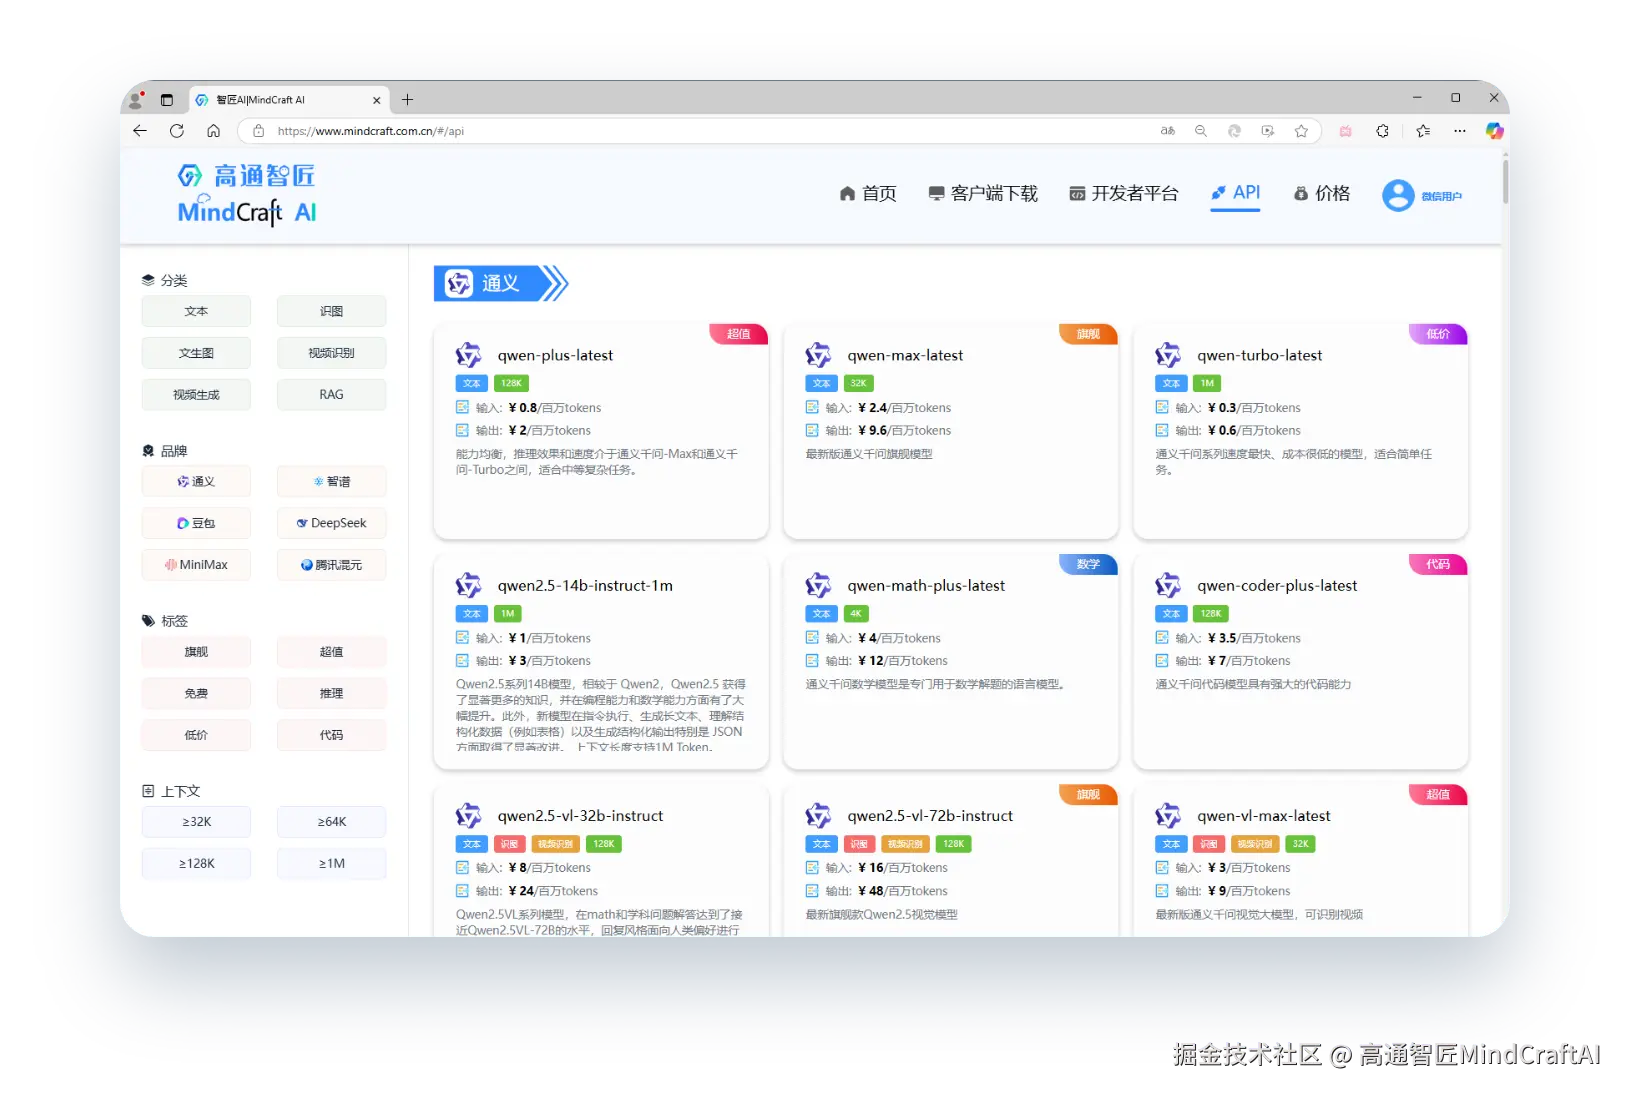Filter by 视频生成 category

pyautogui.click(x=196, y=395)
